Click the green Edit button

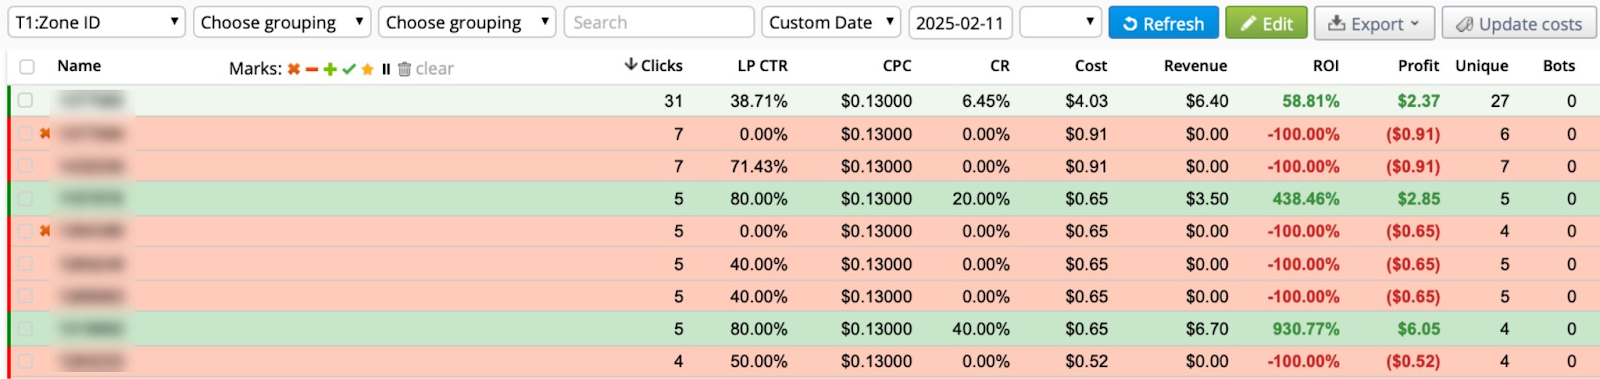tap(1266, 23)
